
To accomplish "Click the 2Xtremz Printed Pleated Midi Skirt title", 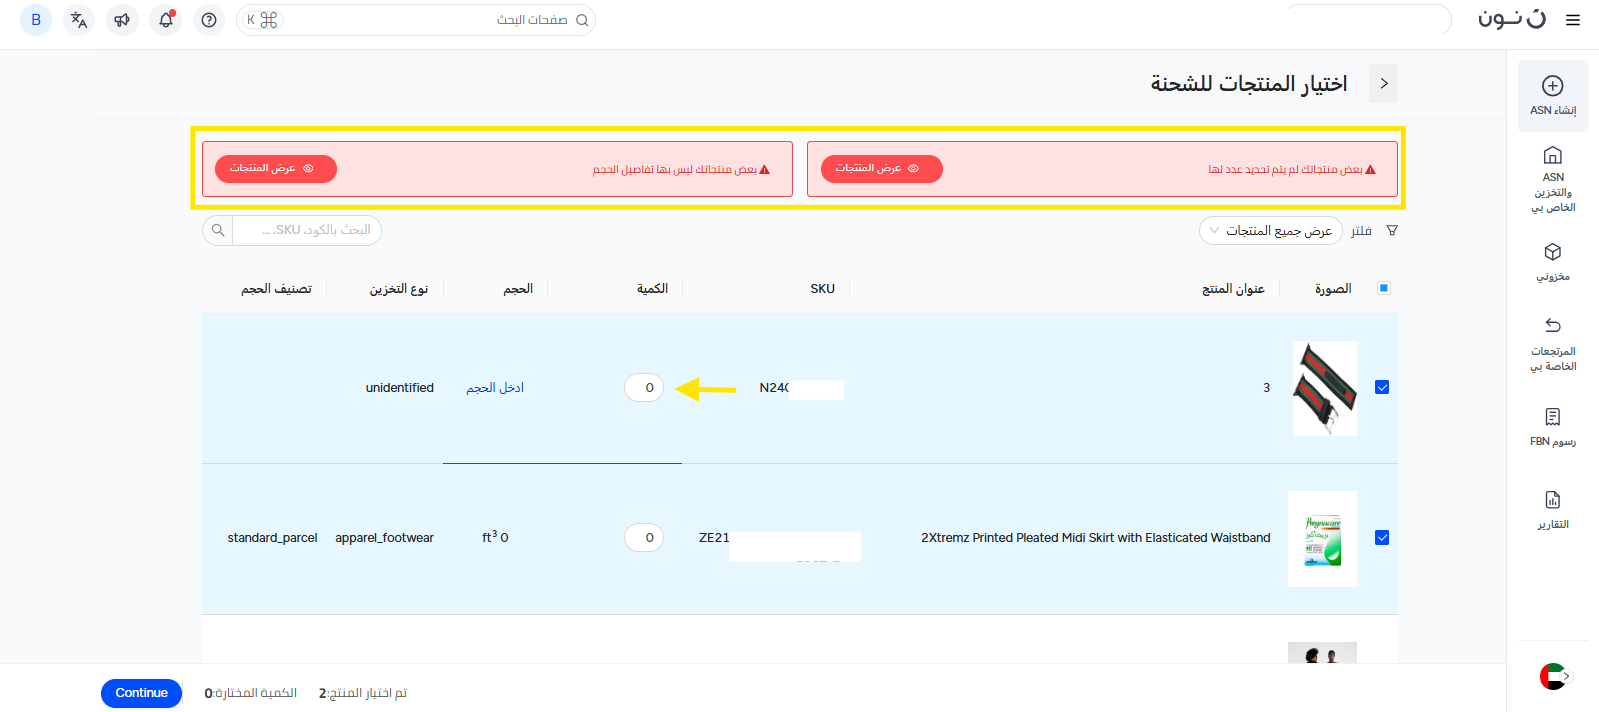I will tap(1096, 538).
